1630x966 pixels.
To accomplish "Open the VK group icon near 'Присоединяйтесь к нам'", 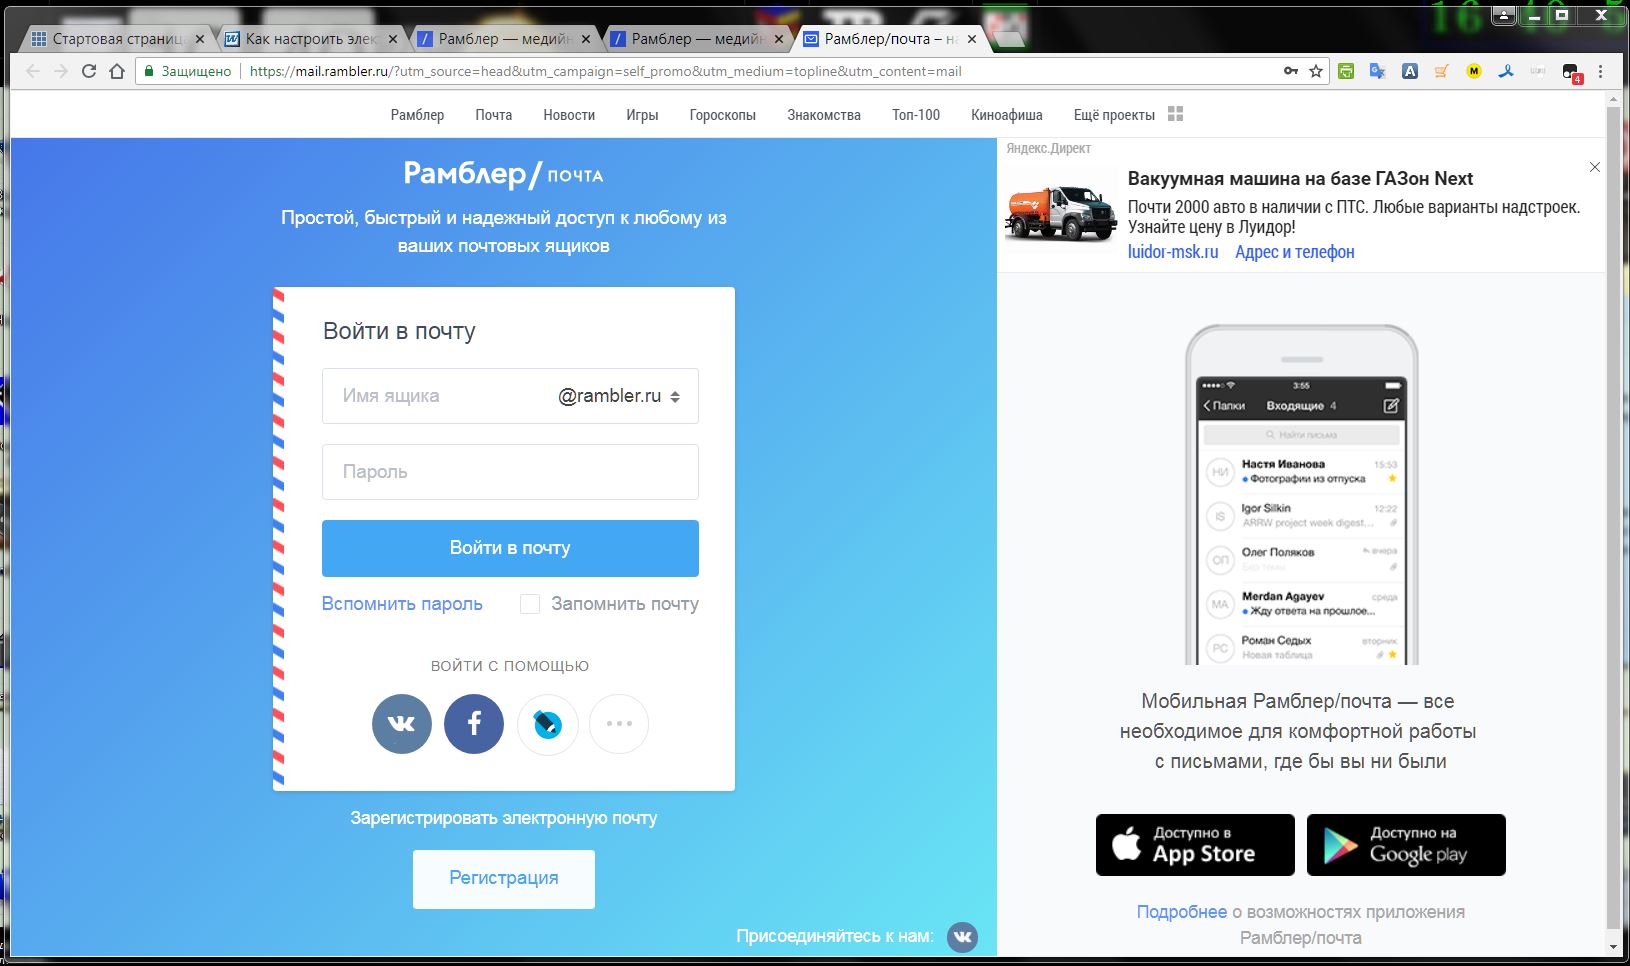I will coord(962,937).
